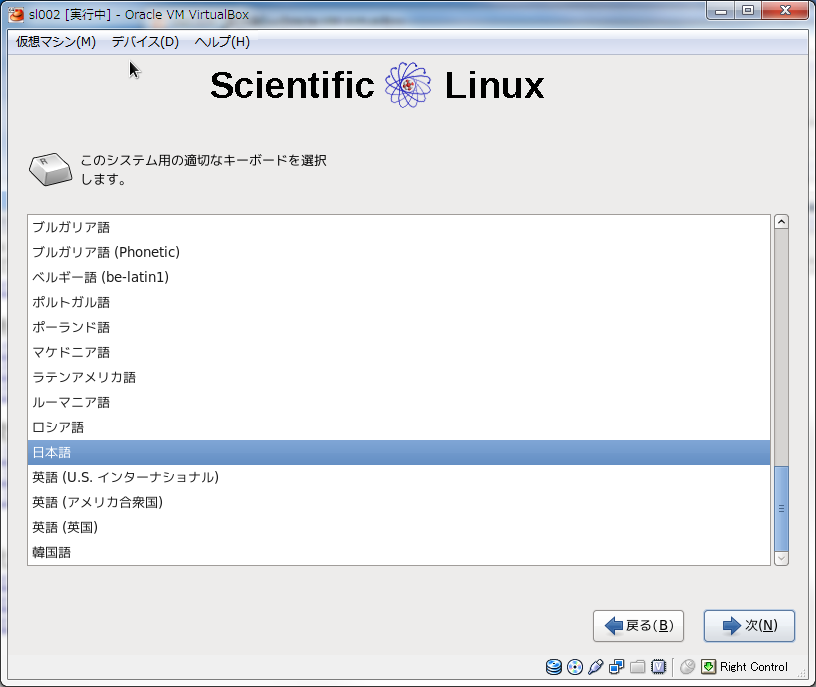
Task: Select ルーマニア語 keyboard layout
Action: click(x=399, y=402)
